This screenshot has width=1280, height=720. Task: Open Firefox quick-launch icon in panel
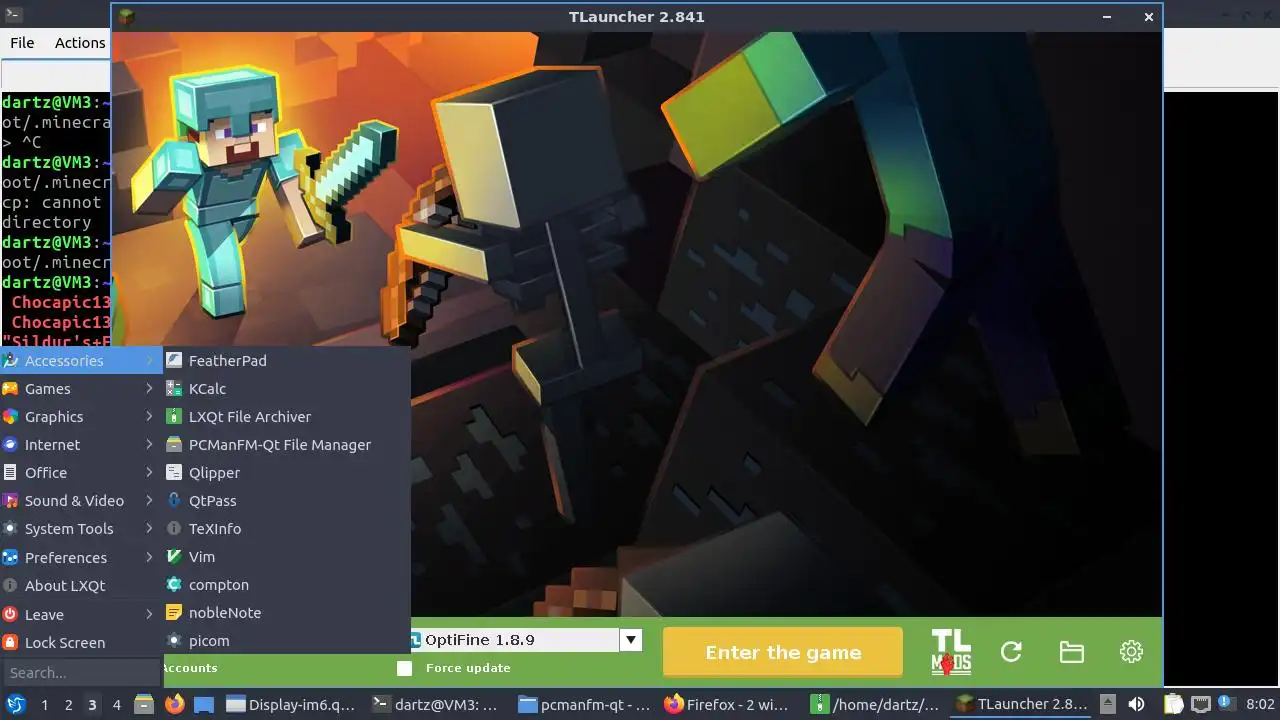[x=175, y=704]
